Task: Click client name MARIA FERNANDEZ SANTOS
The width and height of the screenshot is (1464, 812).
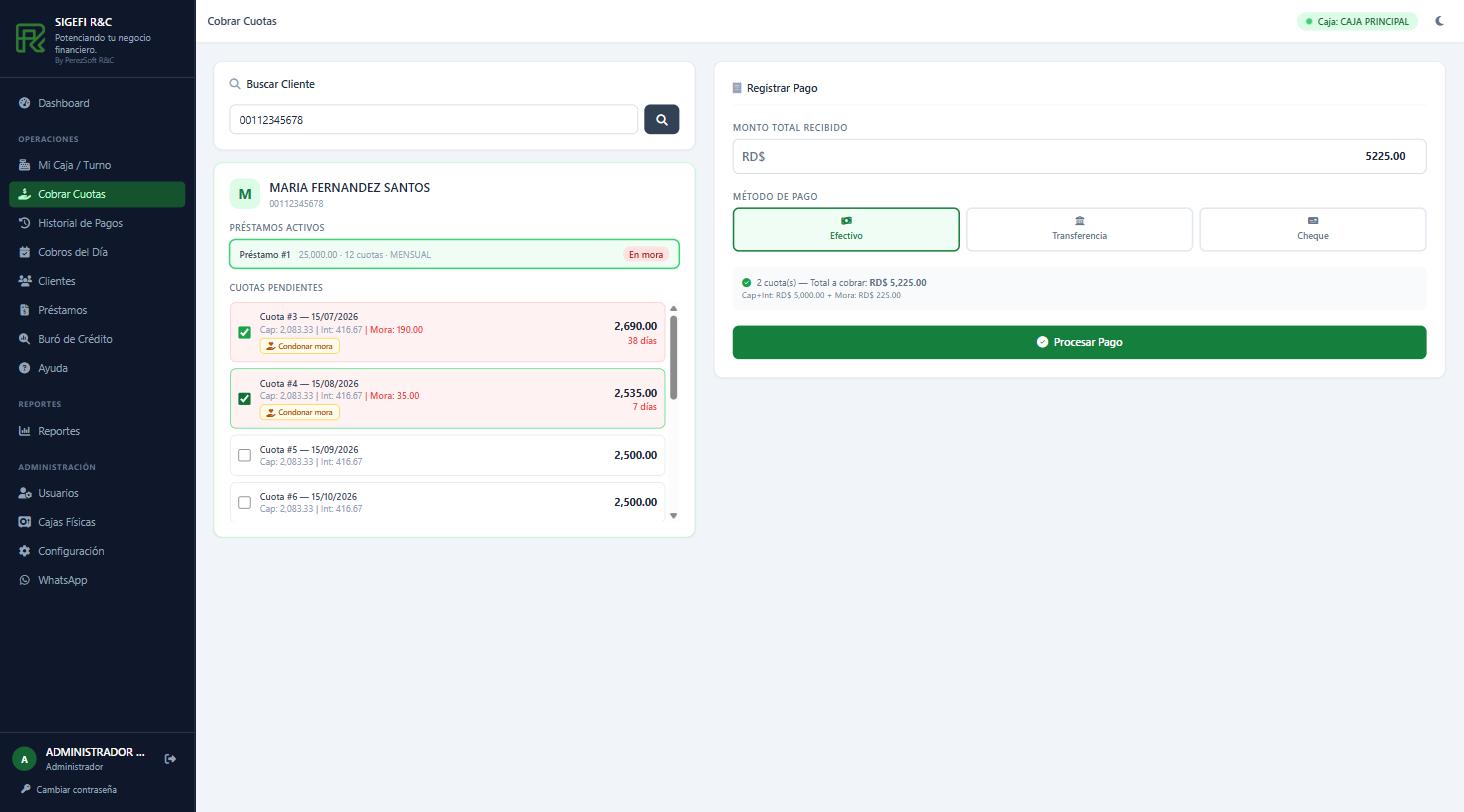Action: [x=349, y=187]
